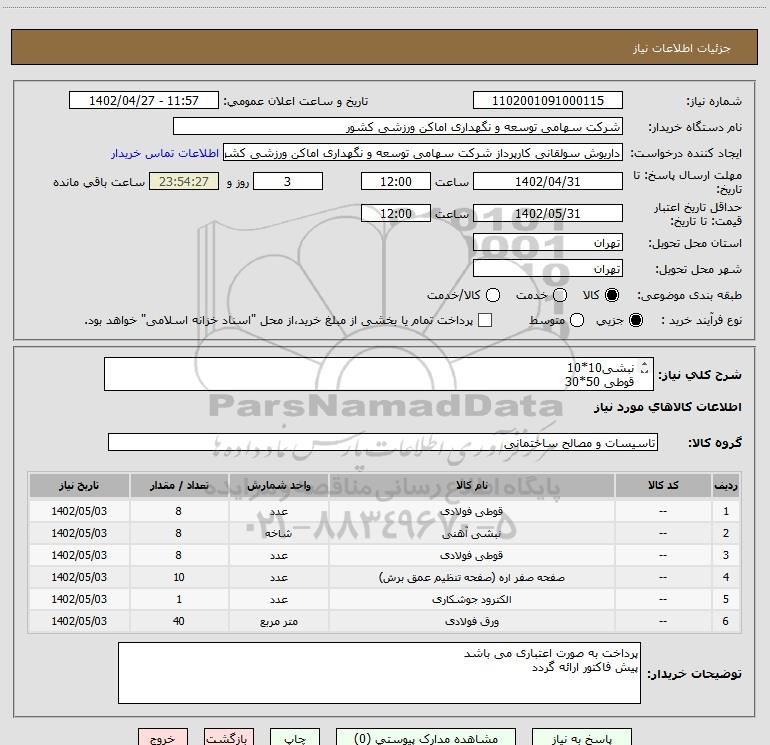
Task: Click the چاپ print button
Action: [295, 738]
